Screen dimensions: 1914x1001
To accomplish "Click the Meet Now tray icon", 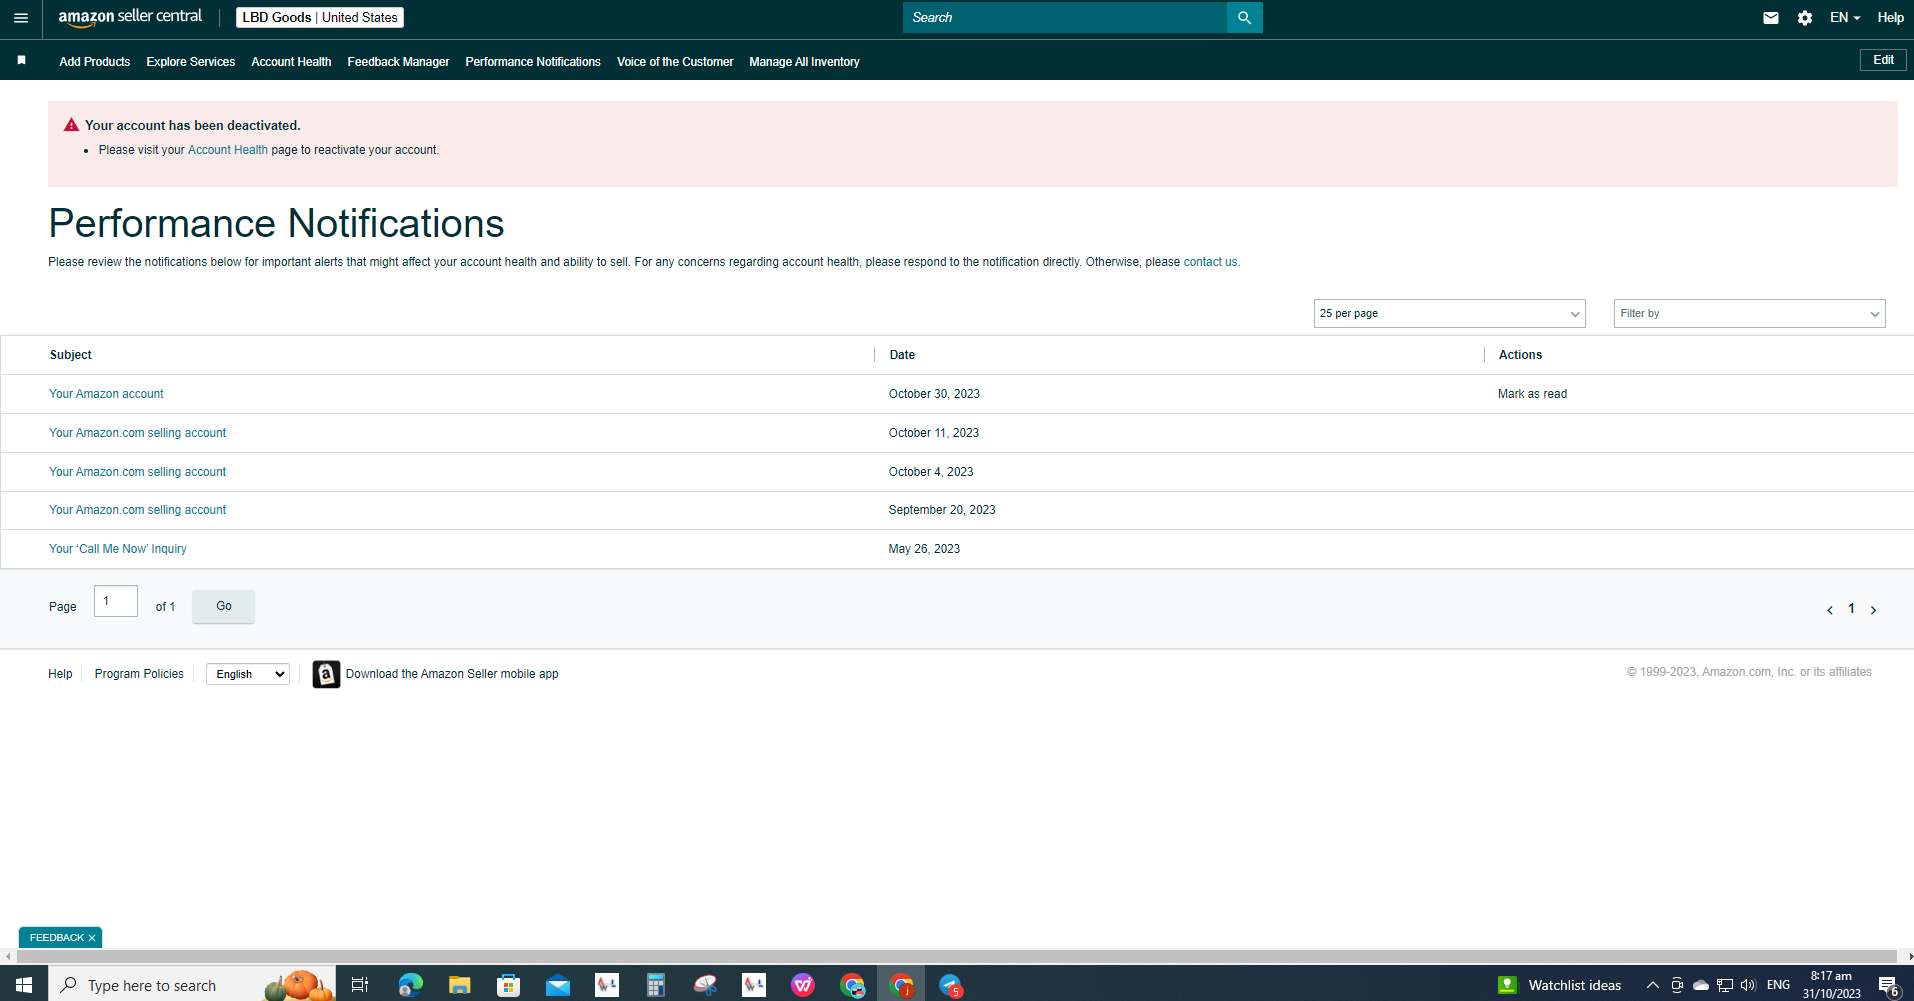I will click(x=1677, y=985).
